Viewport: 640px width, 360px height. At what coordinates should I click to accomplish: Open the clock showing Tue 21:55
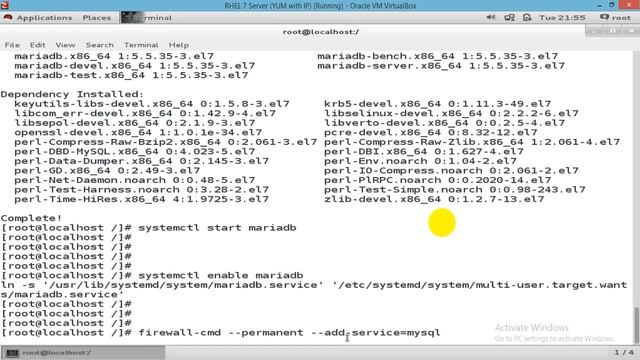point(562,18)
